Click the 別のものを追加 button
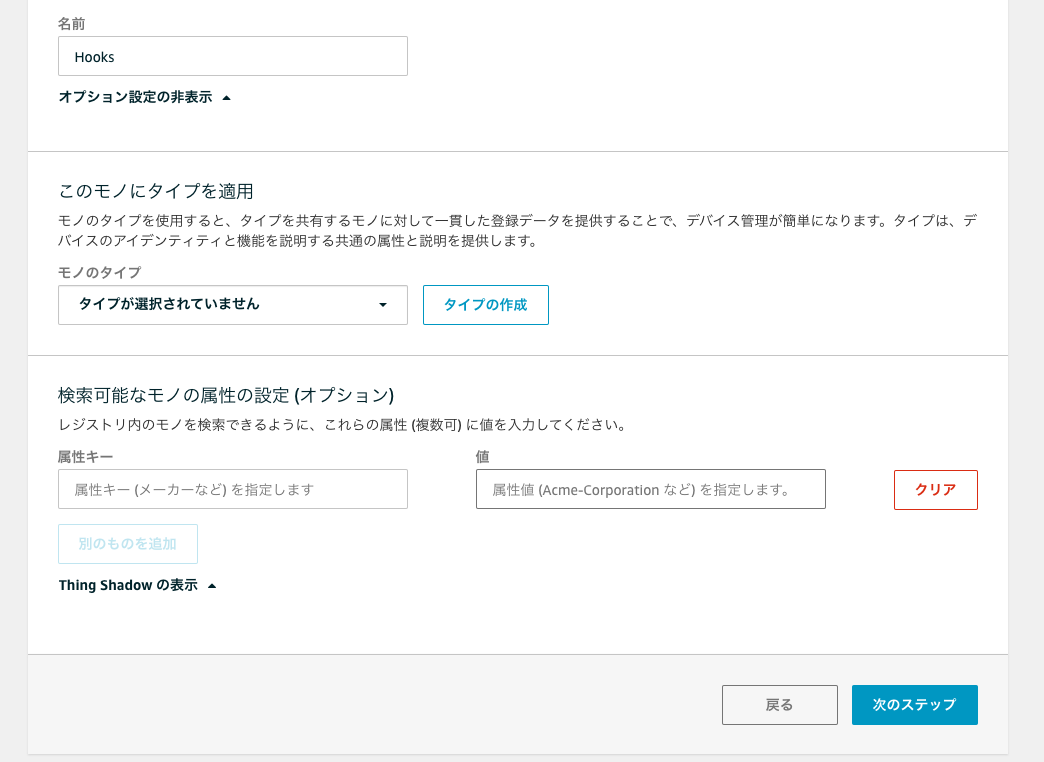 [x=127, y=544]
